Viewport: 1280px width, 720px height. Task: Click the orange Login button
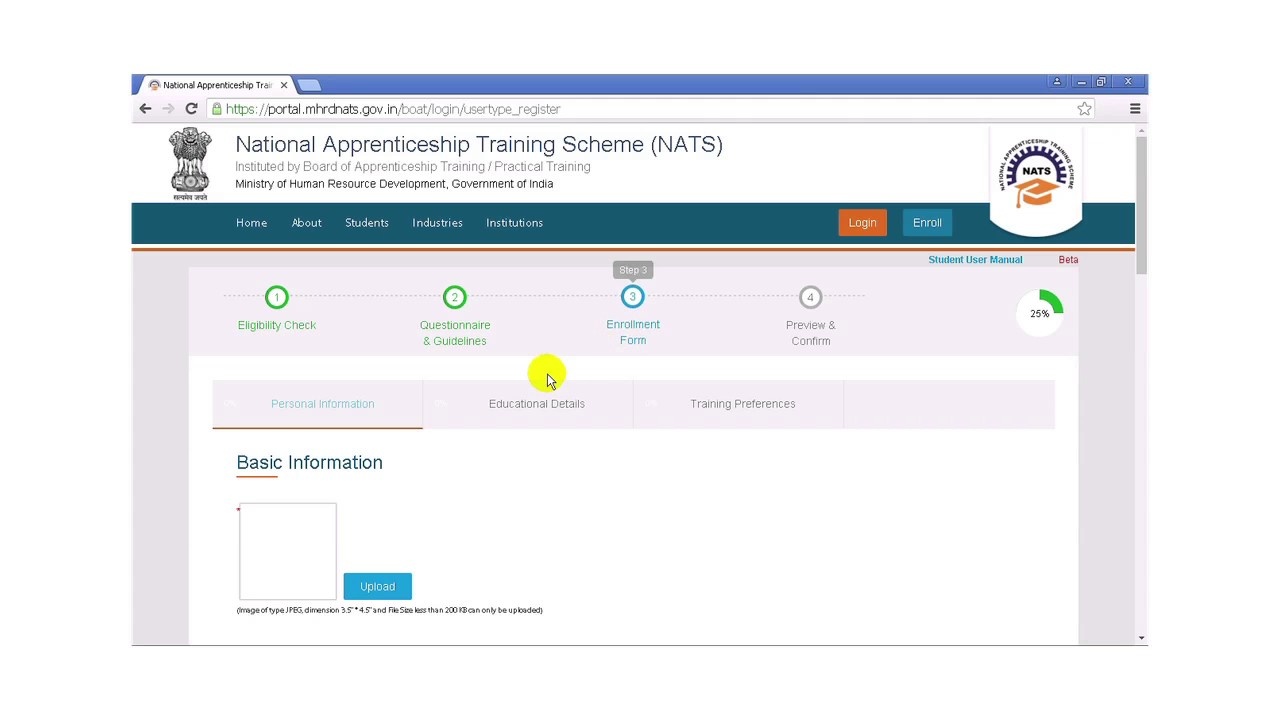[862, 223]
